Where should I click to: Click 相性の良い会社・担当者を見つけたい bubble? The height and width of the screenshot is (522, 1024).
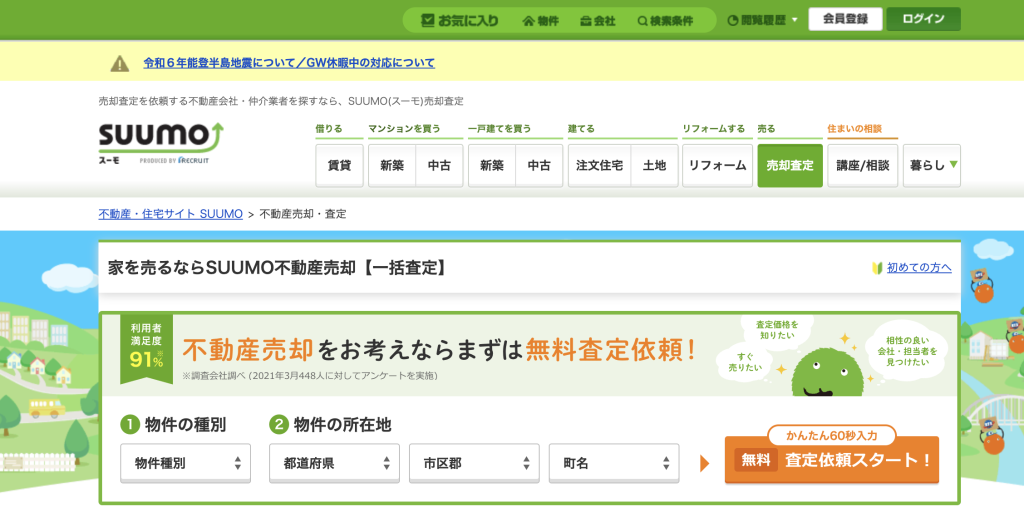906,351
